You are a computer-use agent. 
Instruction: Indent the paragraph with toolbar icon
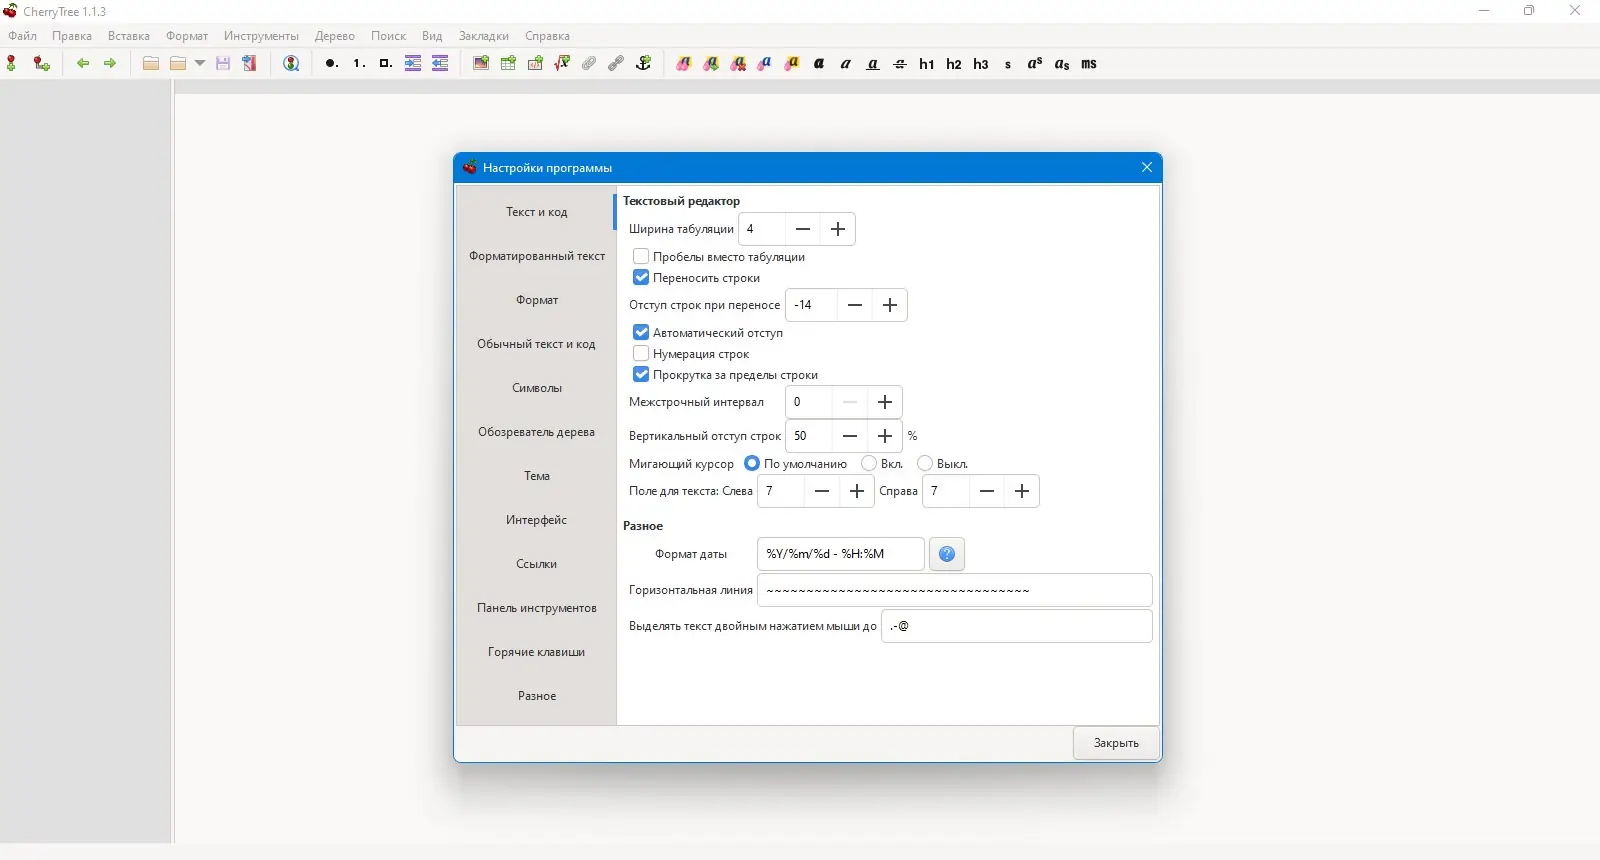413,64
